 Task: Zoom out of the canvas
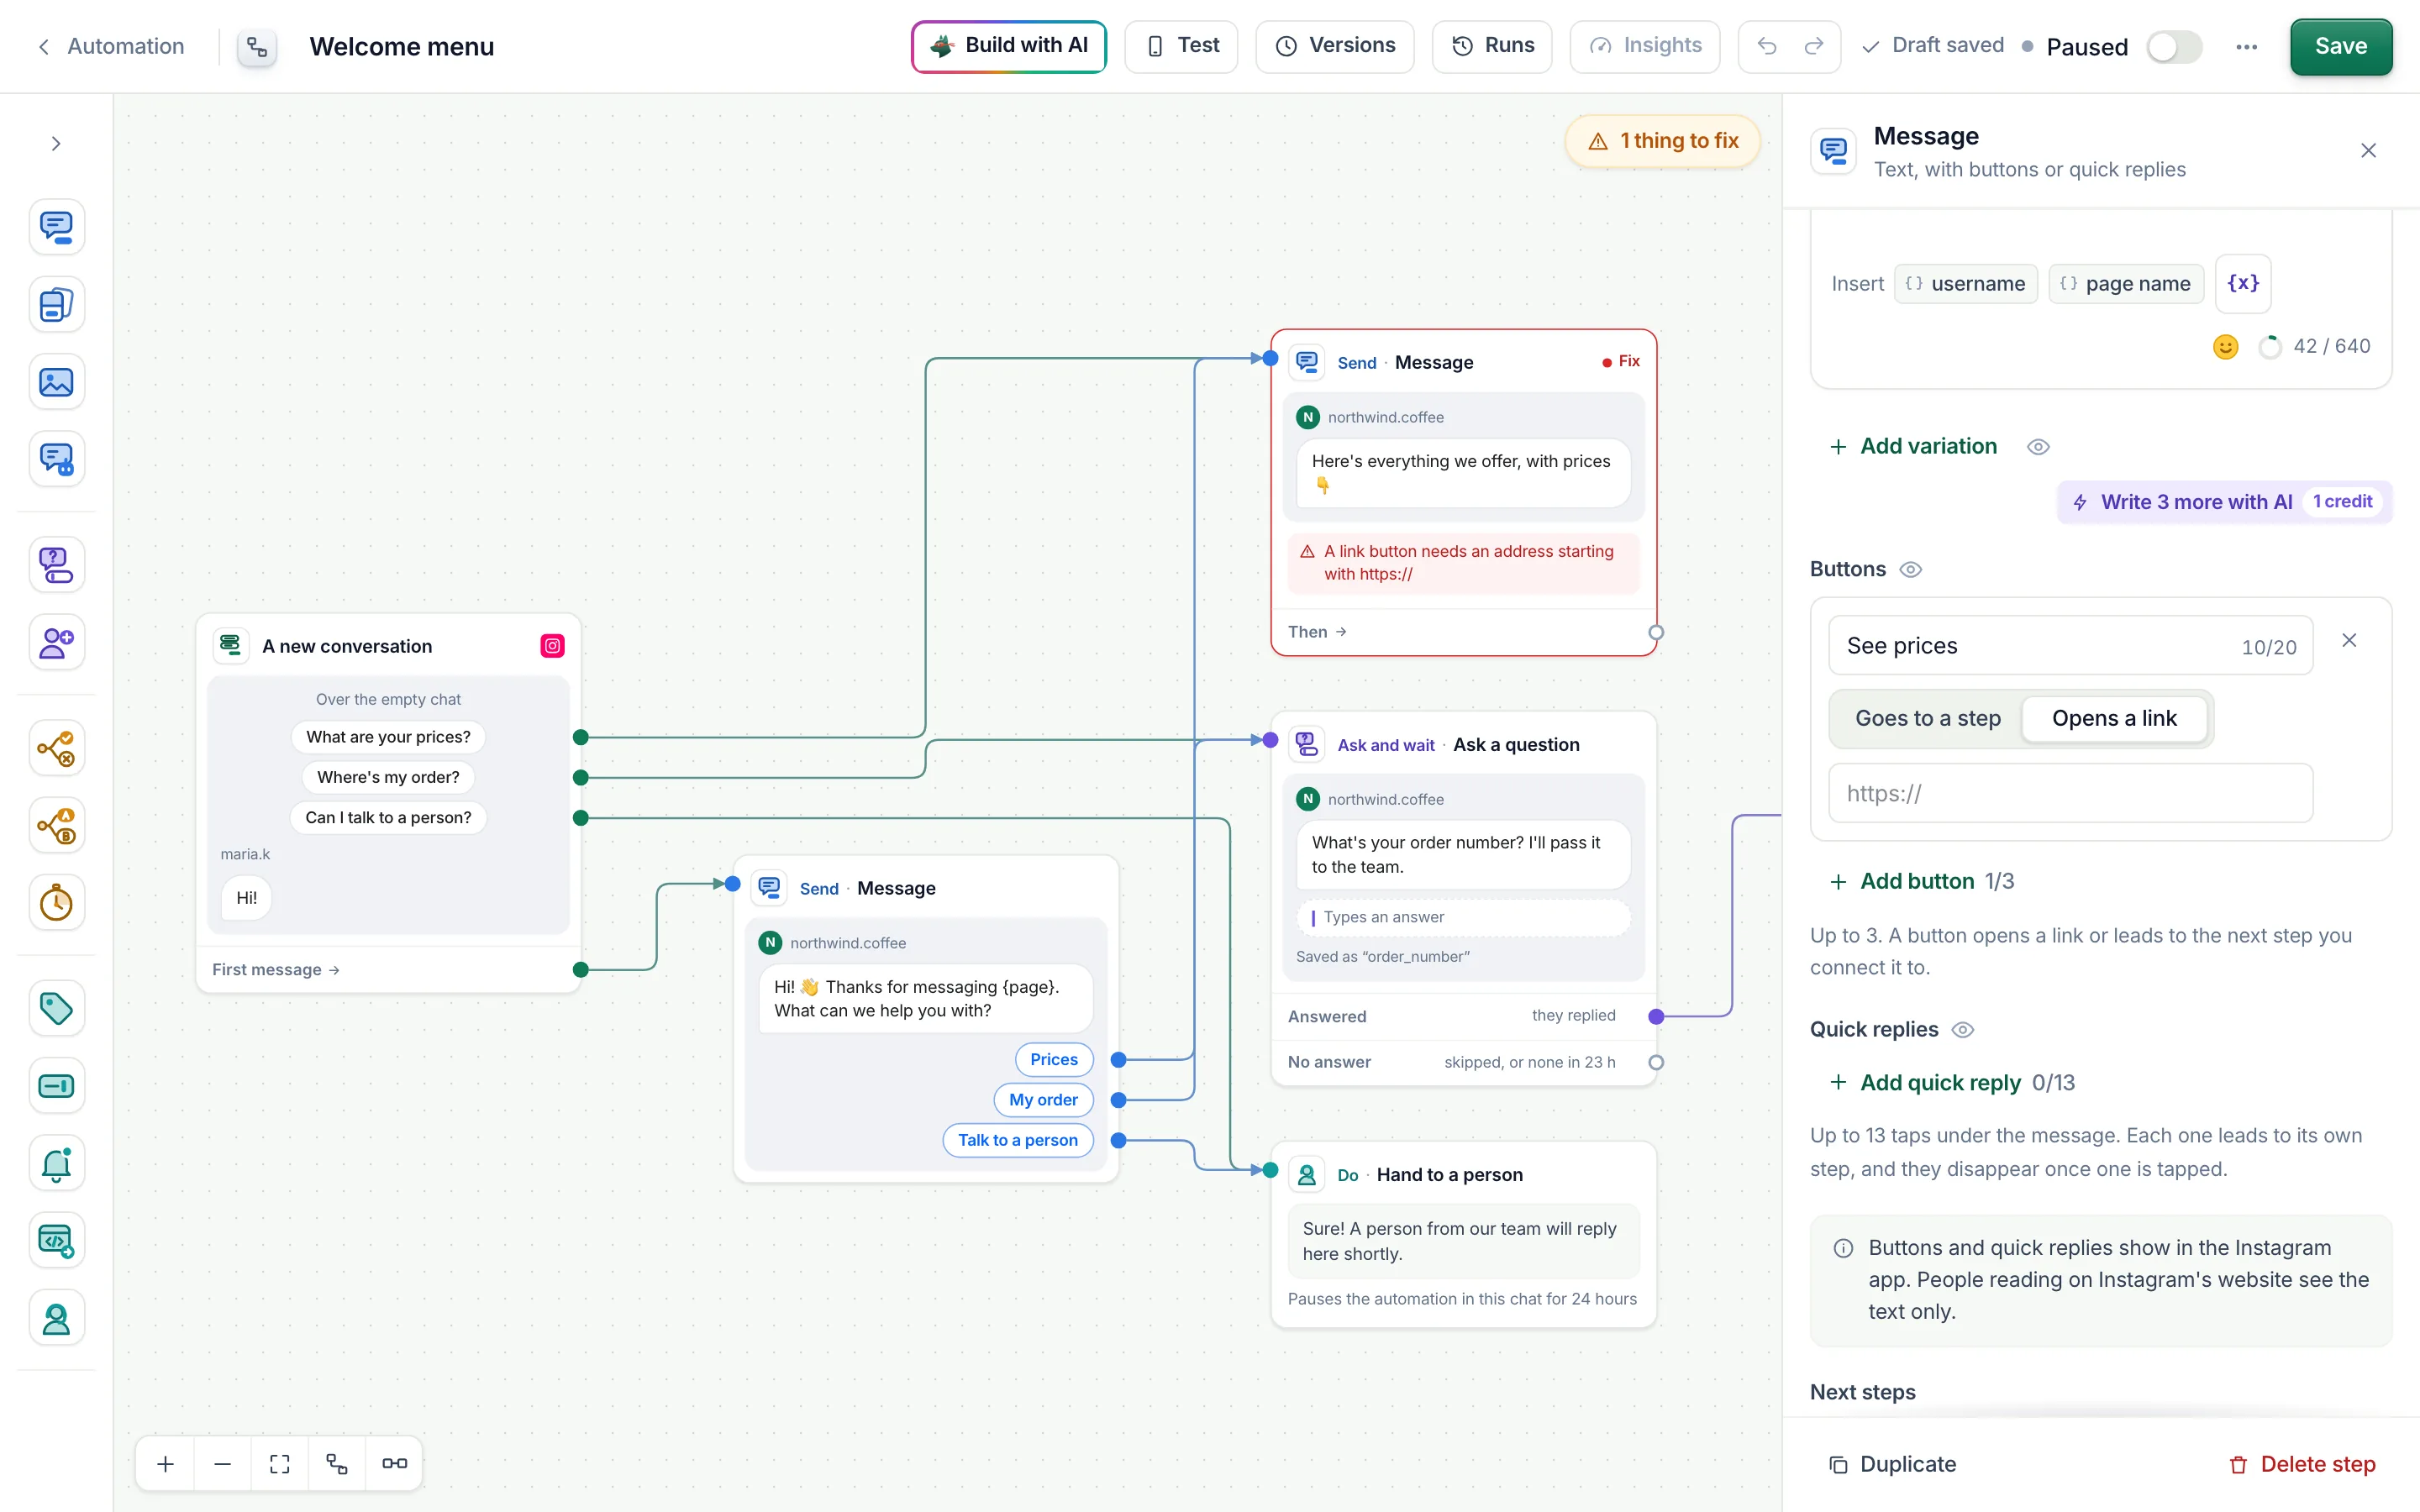coord(223,1464)
